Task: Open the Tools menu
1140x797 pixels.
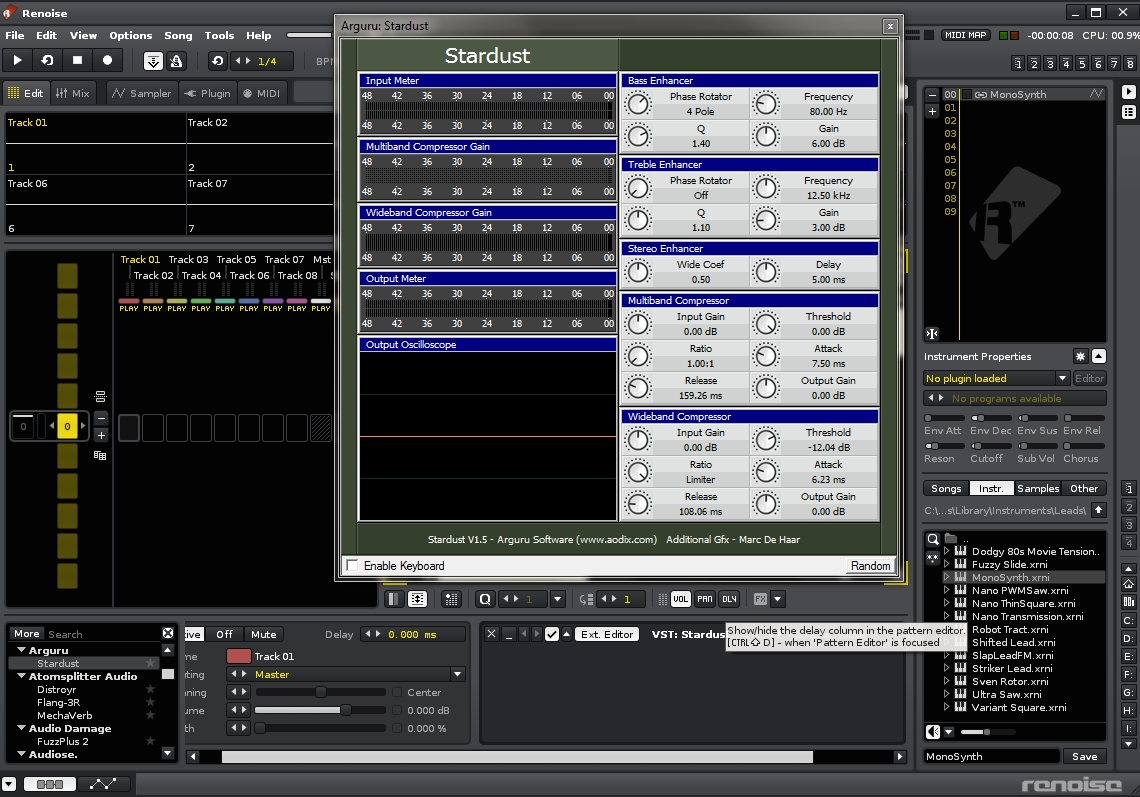Action: [219, 35]
